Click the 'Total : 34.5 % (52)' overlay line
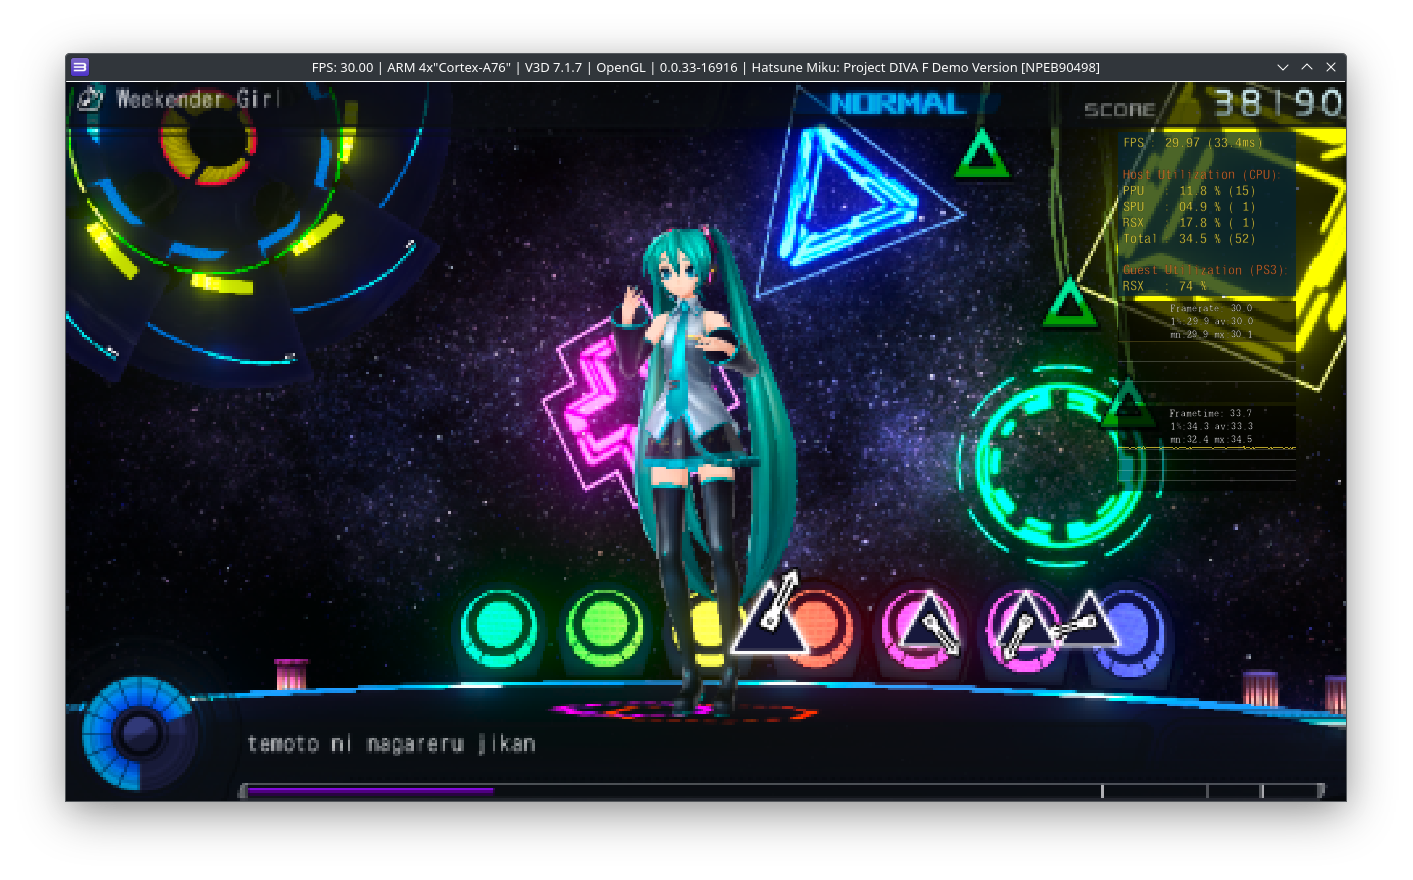The image size is (1413, 880). [1188, 239]
